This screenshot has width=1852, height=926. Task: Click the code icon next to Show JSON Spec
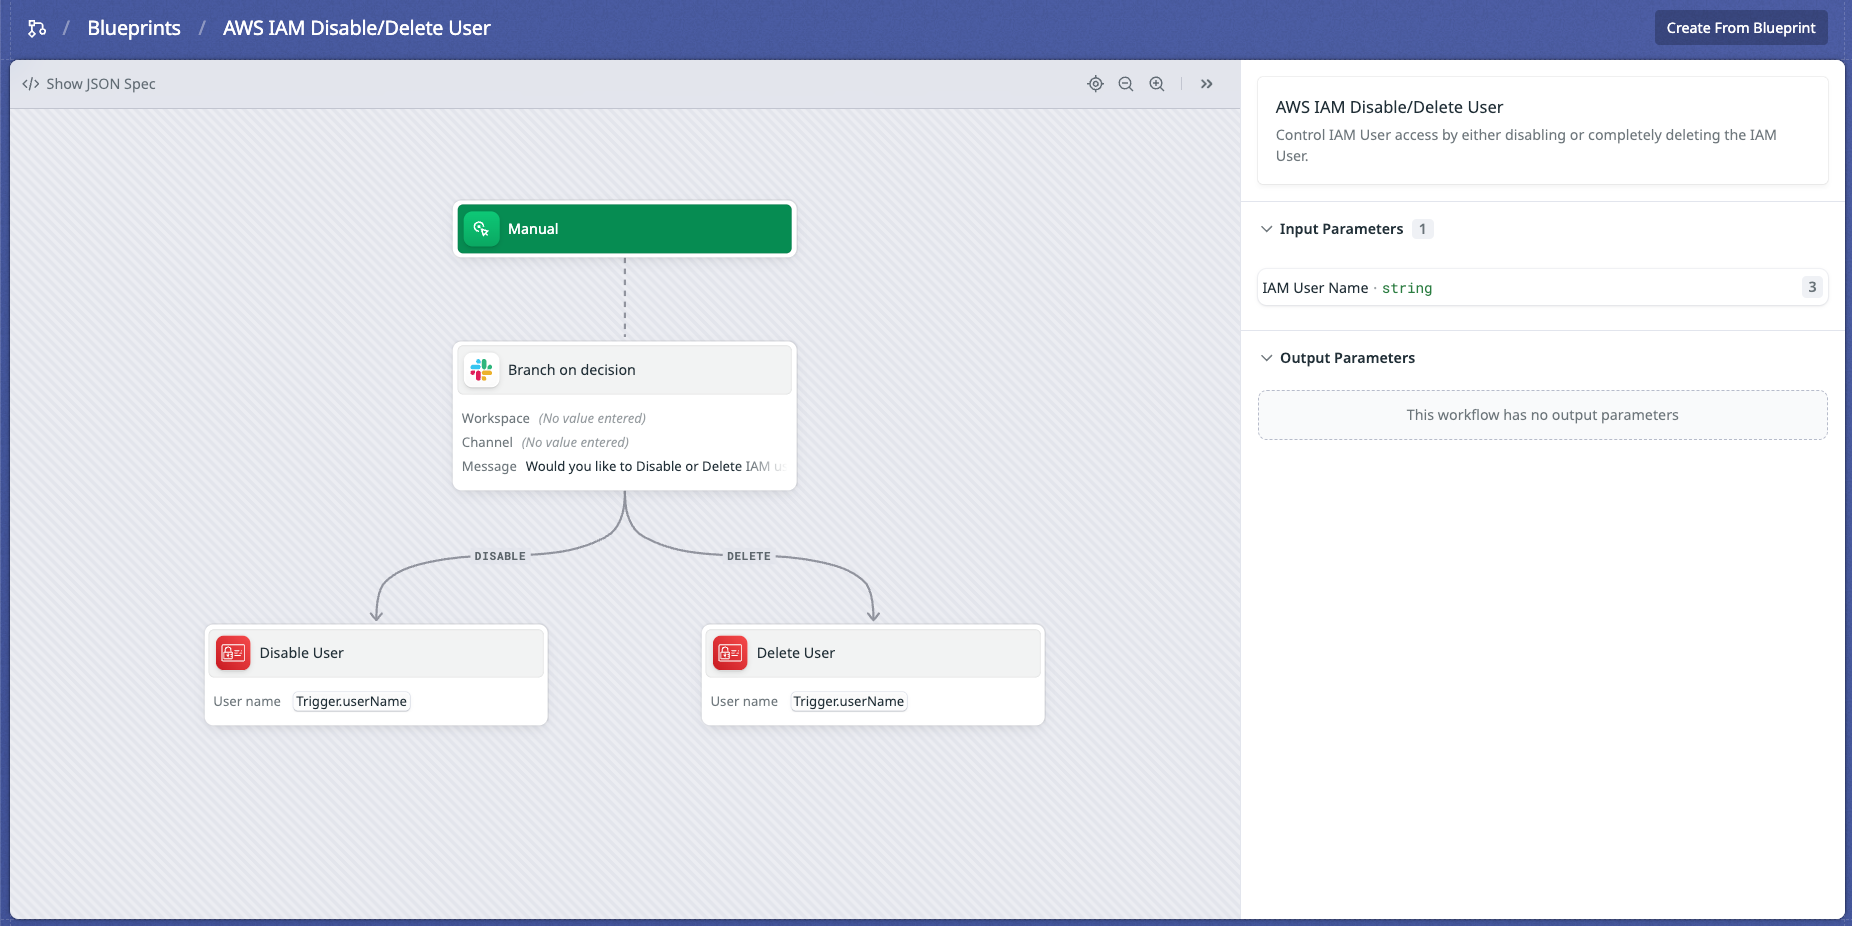29,84
